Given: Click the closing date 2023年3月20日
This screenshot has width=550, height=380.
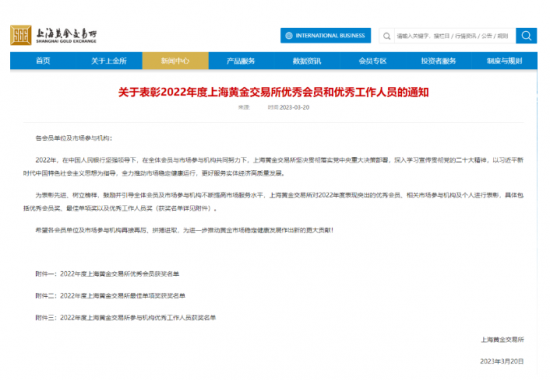Looking at the screenshot, I should (x=502, y=361).
